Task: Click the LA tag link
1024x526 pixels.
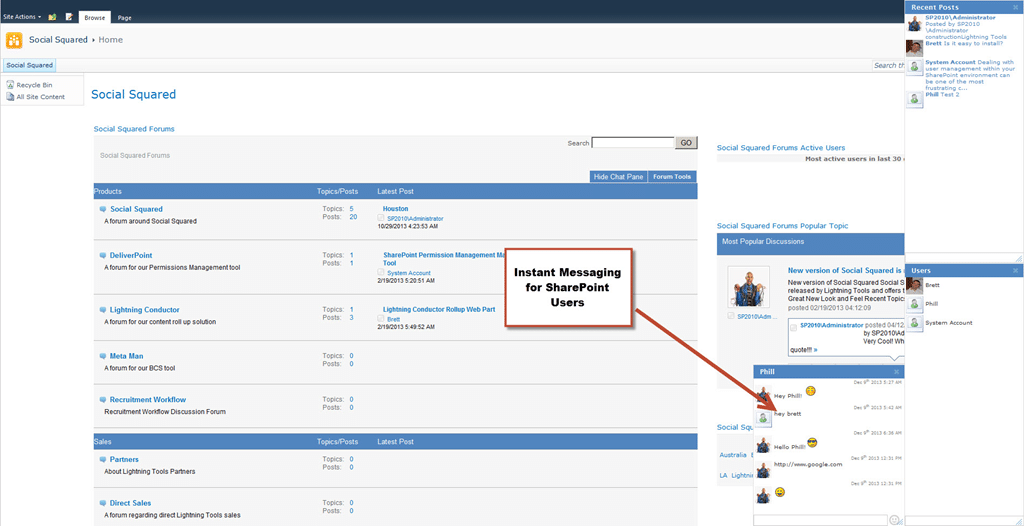Action: [723, 476]
